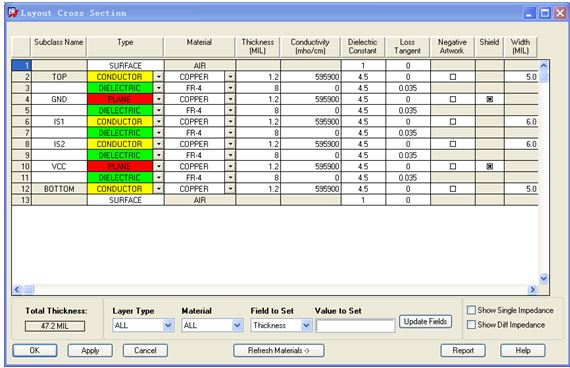Open Type dropdown for IS2 row 8
570x368 pixels.
[x=159, y=144]
